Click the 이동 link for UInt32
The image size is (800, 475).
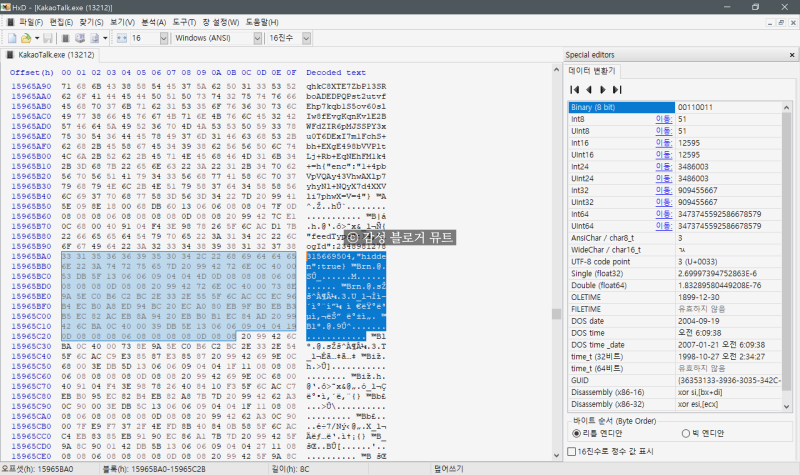[x=664, y=202]
